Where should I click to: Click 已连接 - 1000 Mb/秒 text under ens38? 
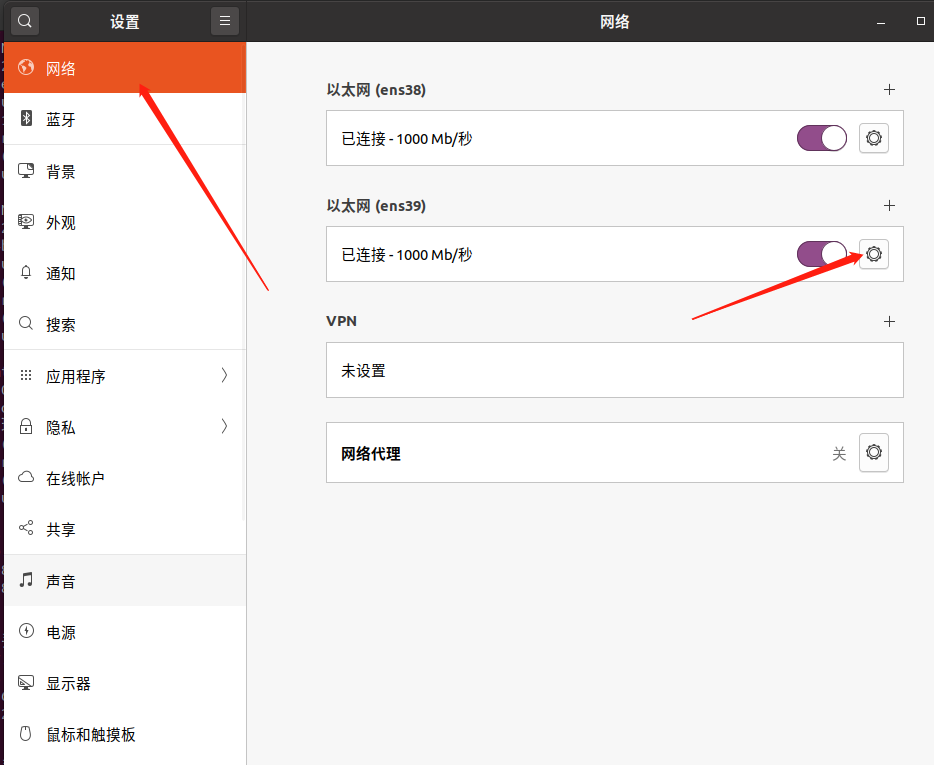coord(407,139)
